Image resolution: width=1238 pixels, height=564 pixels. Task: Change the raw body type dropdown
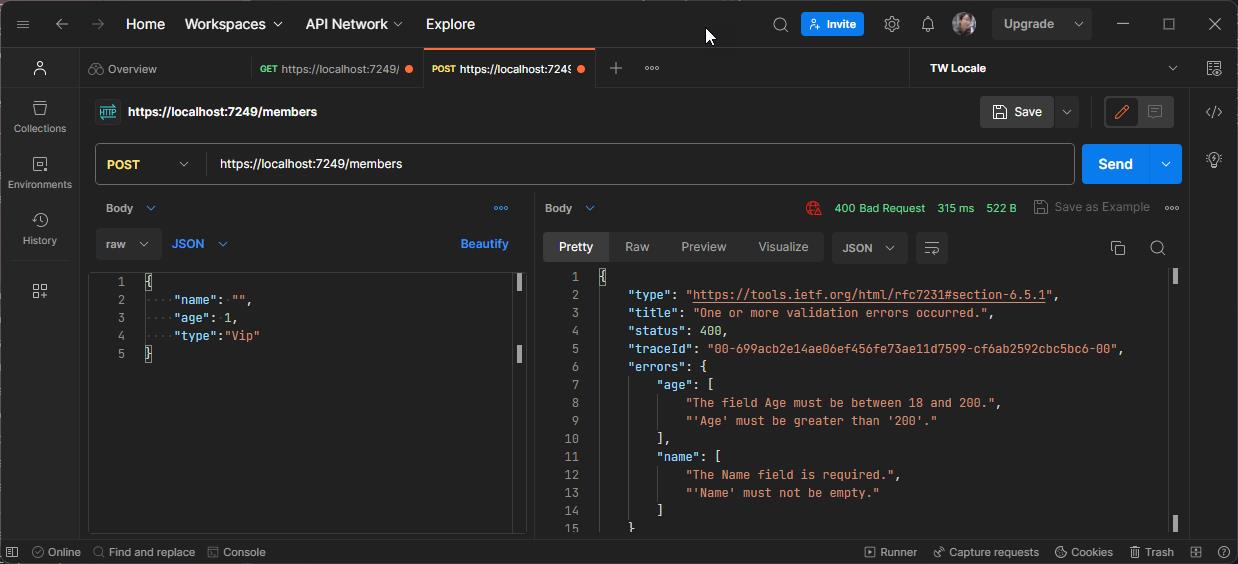pos(128,244)
